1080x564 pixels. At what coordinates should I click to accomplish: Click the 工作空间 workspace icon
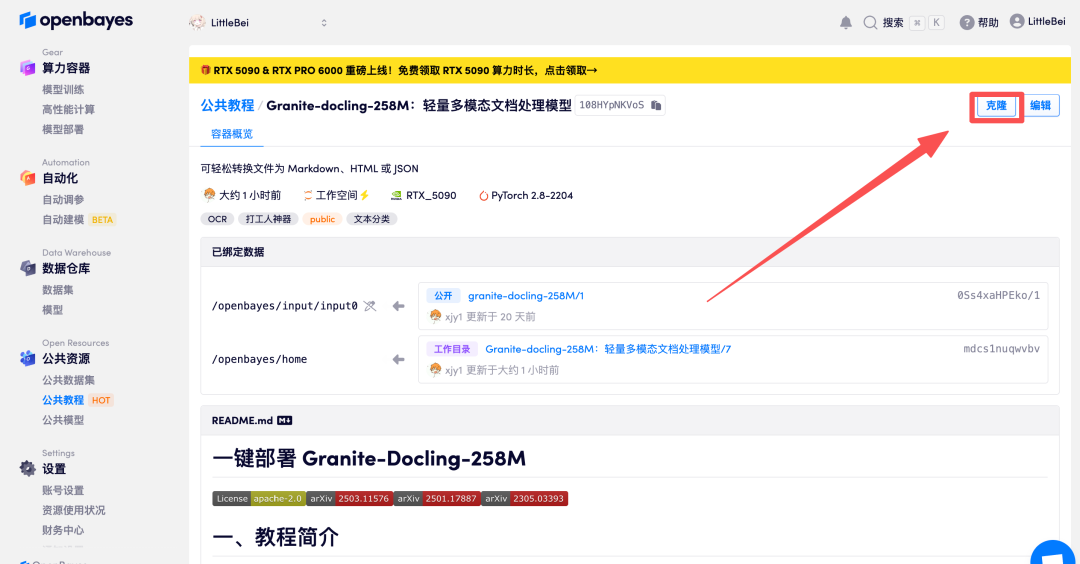(x=308, y=196)
